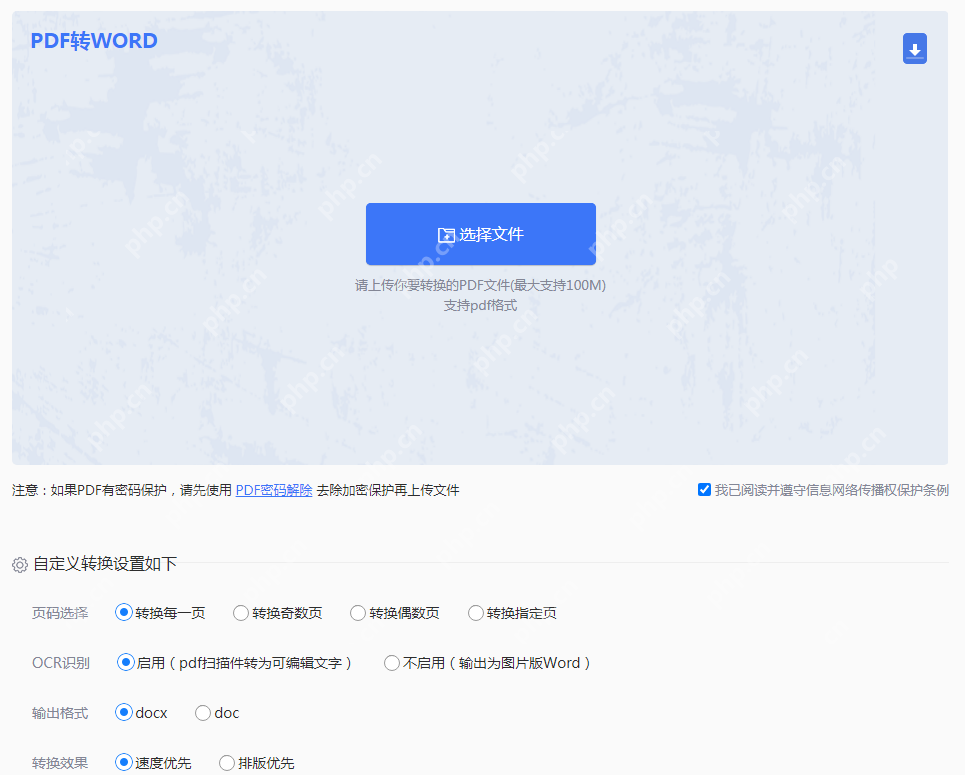Image resolution: width=965 pixels, height=775 pixels.
Task: Disable OCR by selecting 不启用
Action: pyautogui.click(x=391, y=662)
